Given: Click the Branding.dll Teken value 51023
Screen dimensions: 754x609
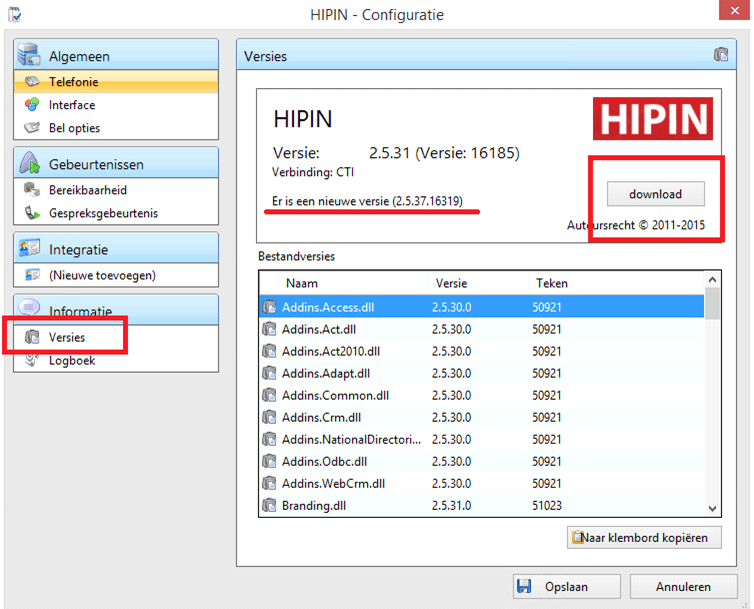Looking at the screenshot, I should pyautogui.click(x=547, y=506).
